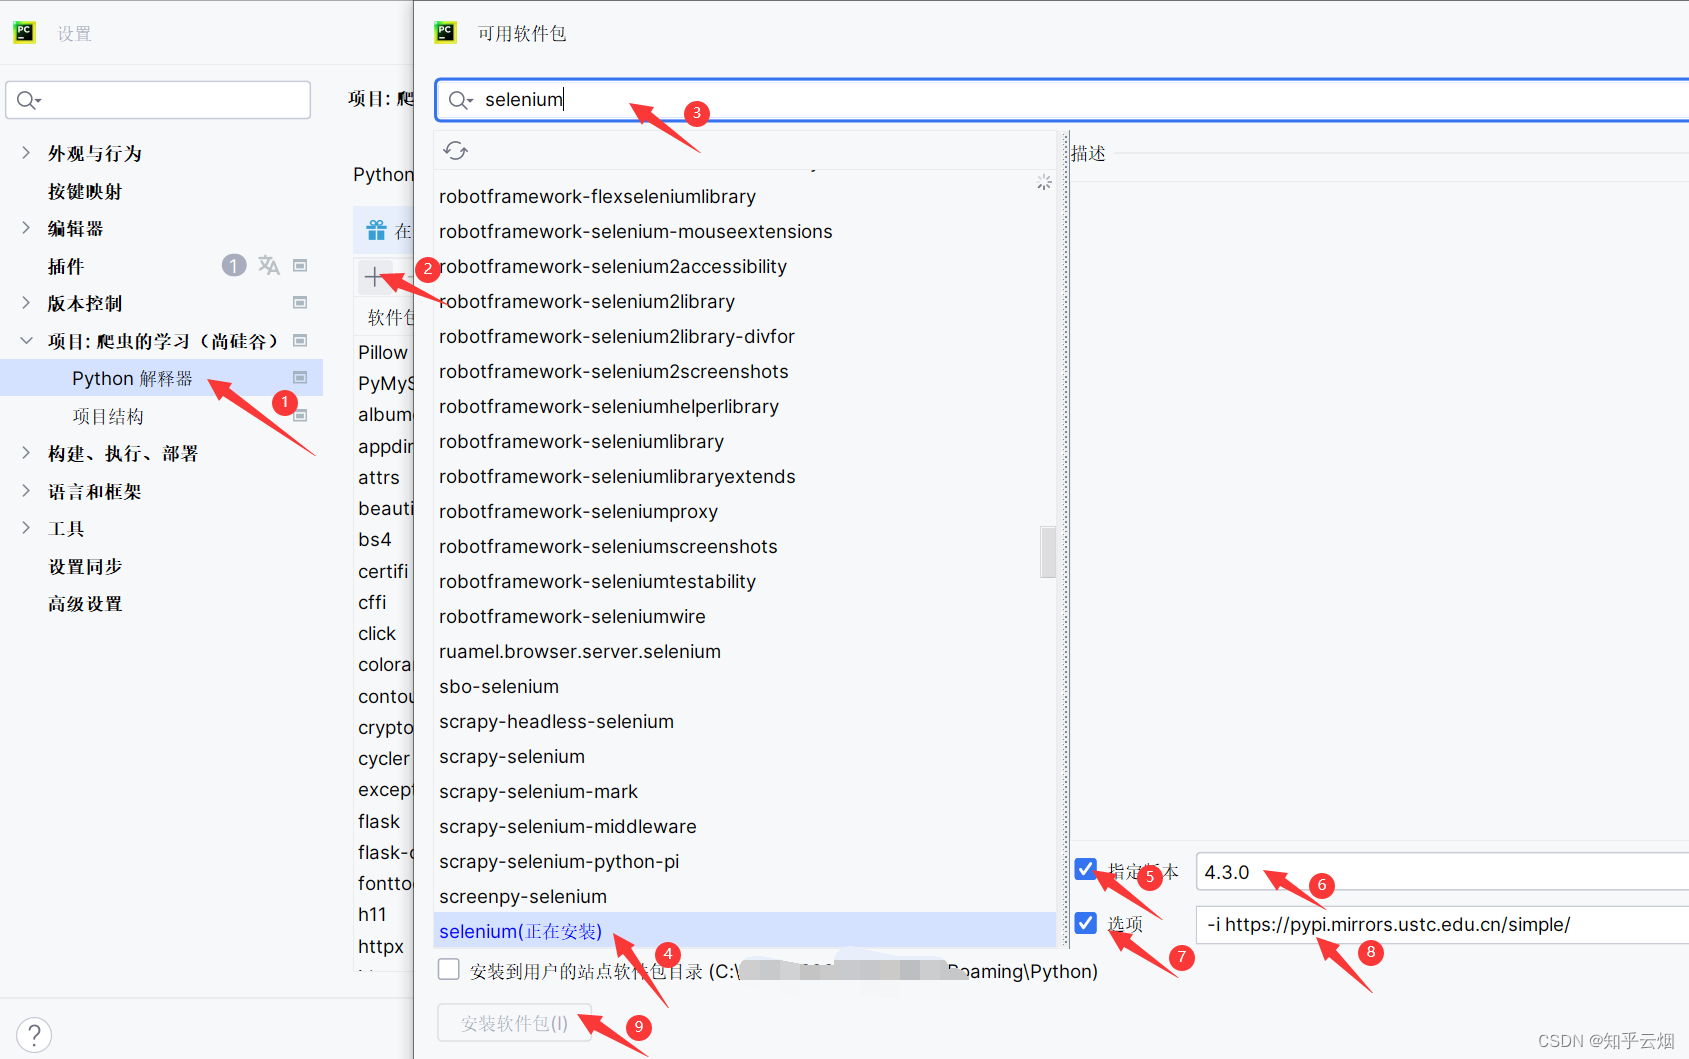Select robotframework-flexseleniumlibrary package
The image size is (1689, 1059).
tap(597, 196)
